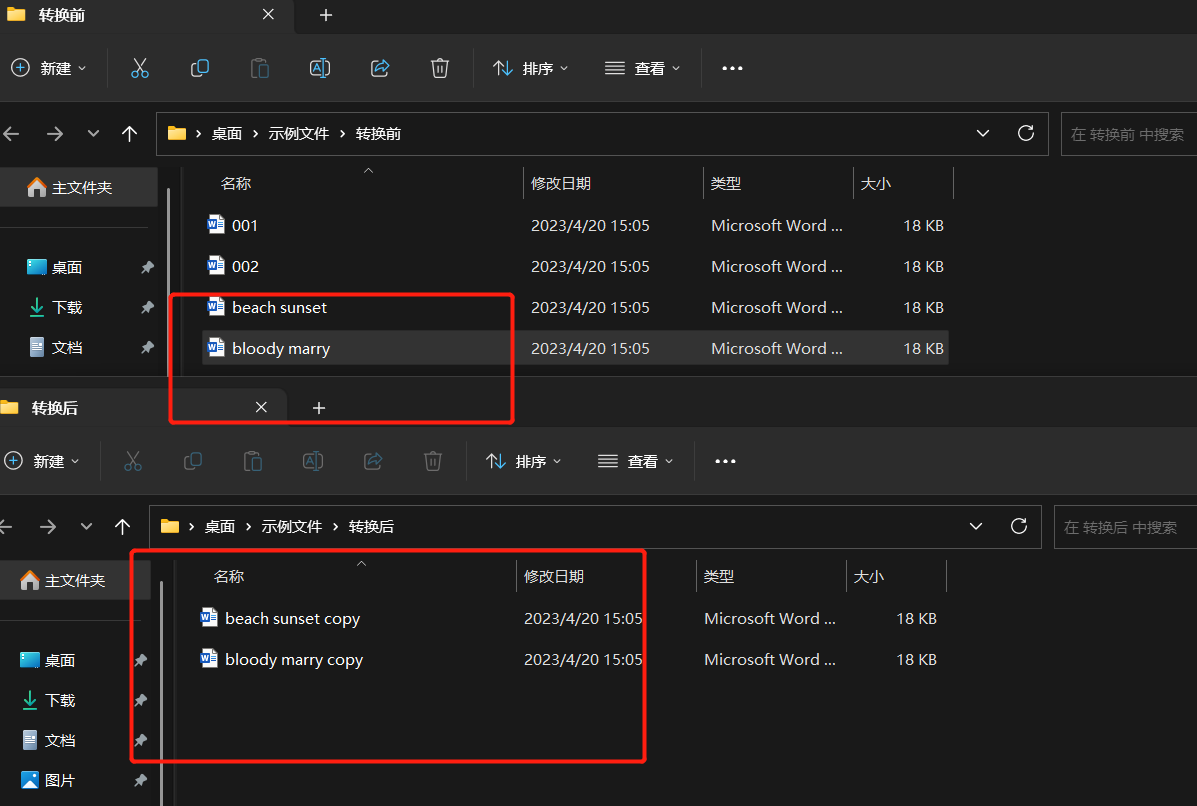Click the back navigation arrow in top window
The image size is (1197, 806).
point(19,133)
